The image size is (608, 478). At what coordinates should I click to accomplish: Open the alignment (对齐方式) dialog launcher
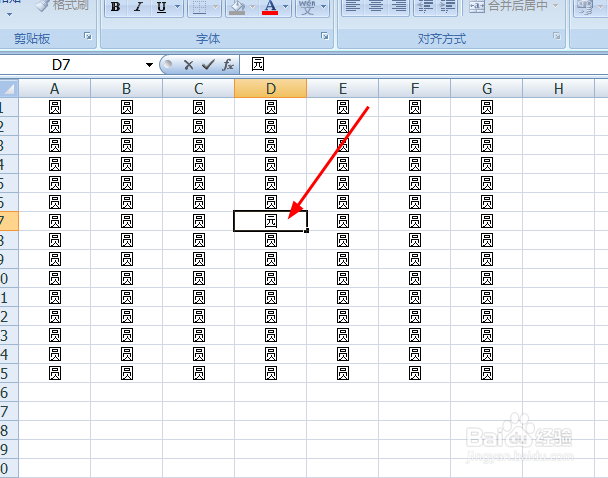(x=557, y=36)
